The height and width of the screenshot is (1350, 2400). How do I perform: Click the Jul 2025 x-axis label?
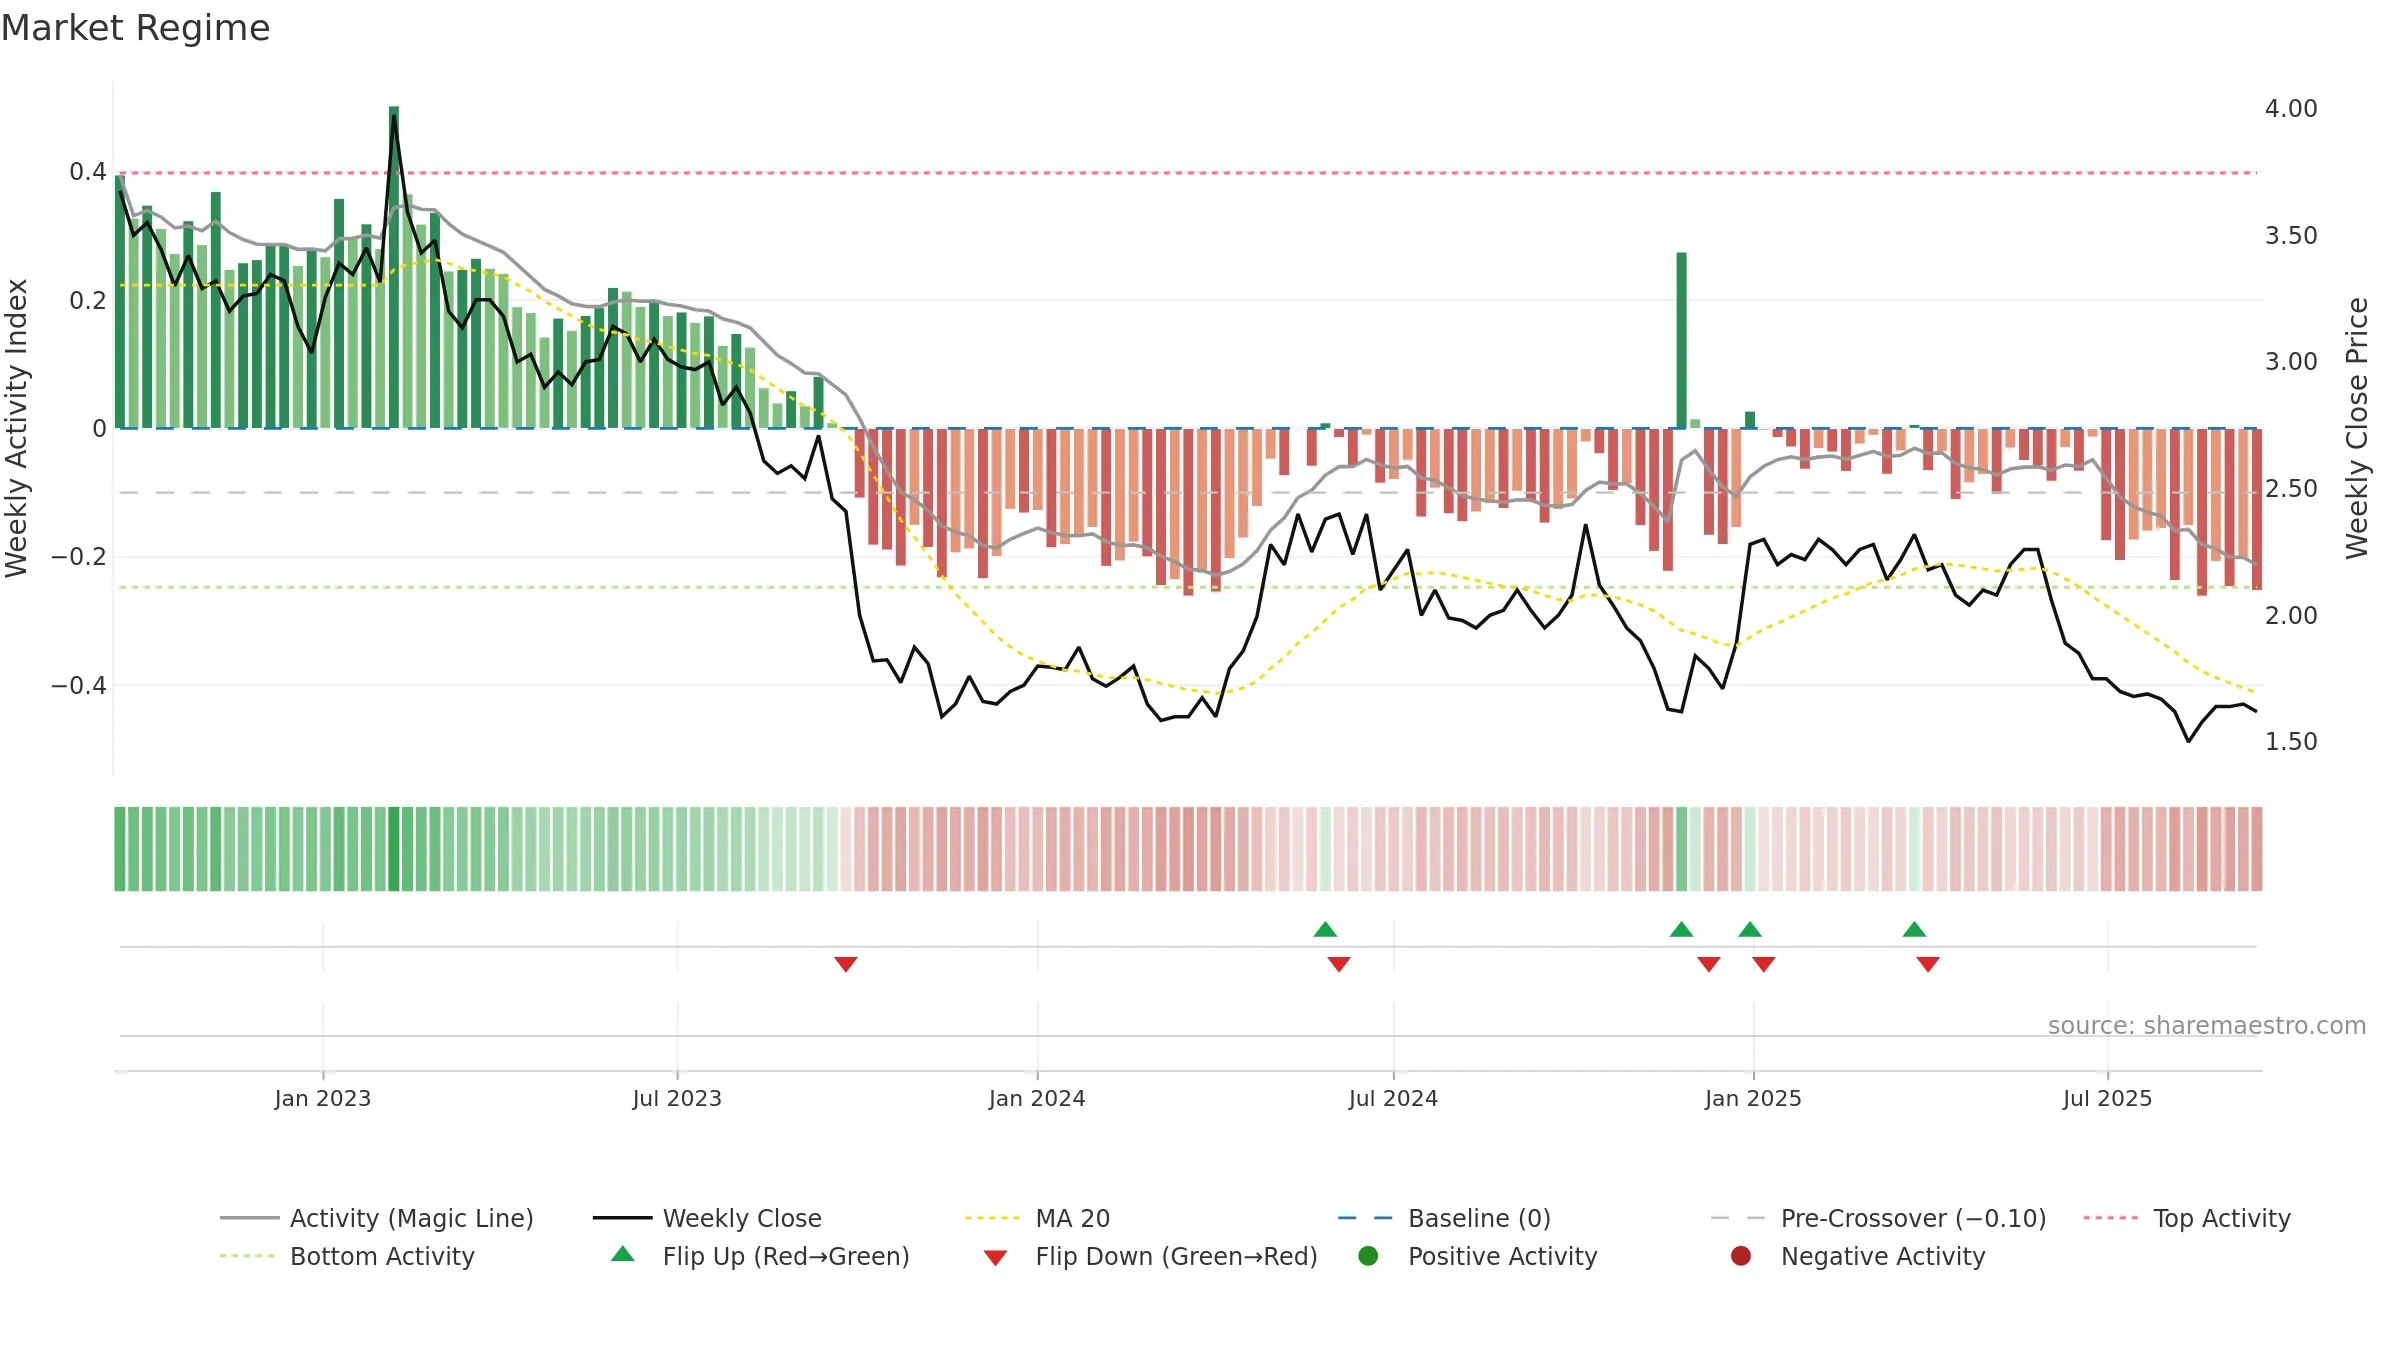click(x=2107, y=1098)
